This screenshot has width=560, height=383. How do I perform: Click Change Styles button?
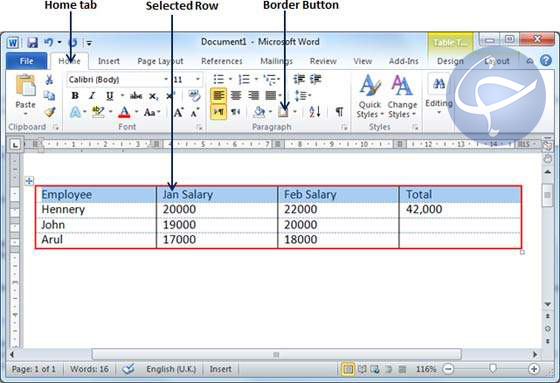click(x=402, y=96)
